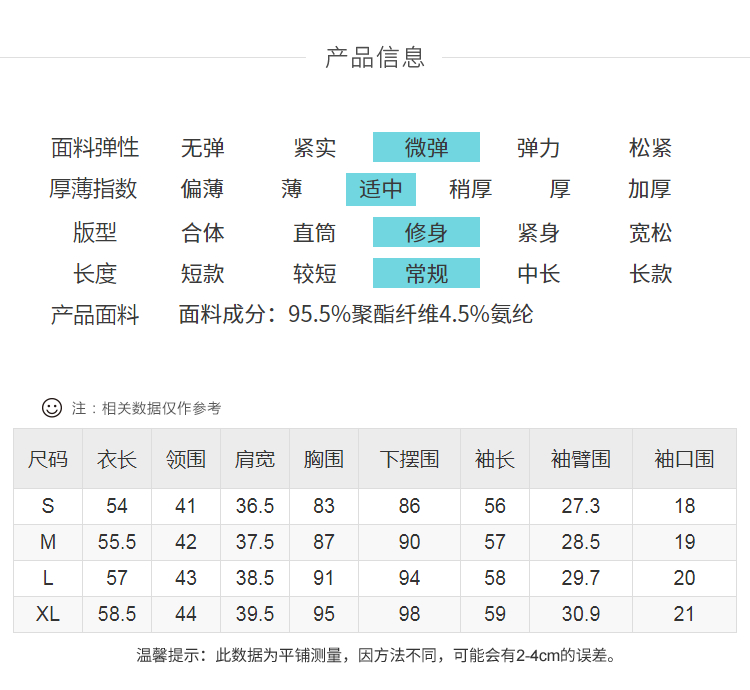The image size is (750, 690).
Task: Click the 胸围 column header
Action: (x=324, y=459)
